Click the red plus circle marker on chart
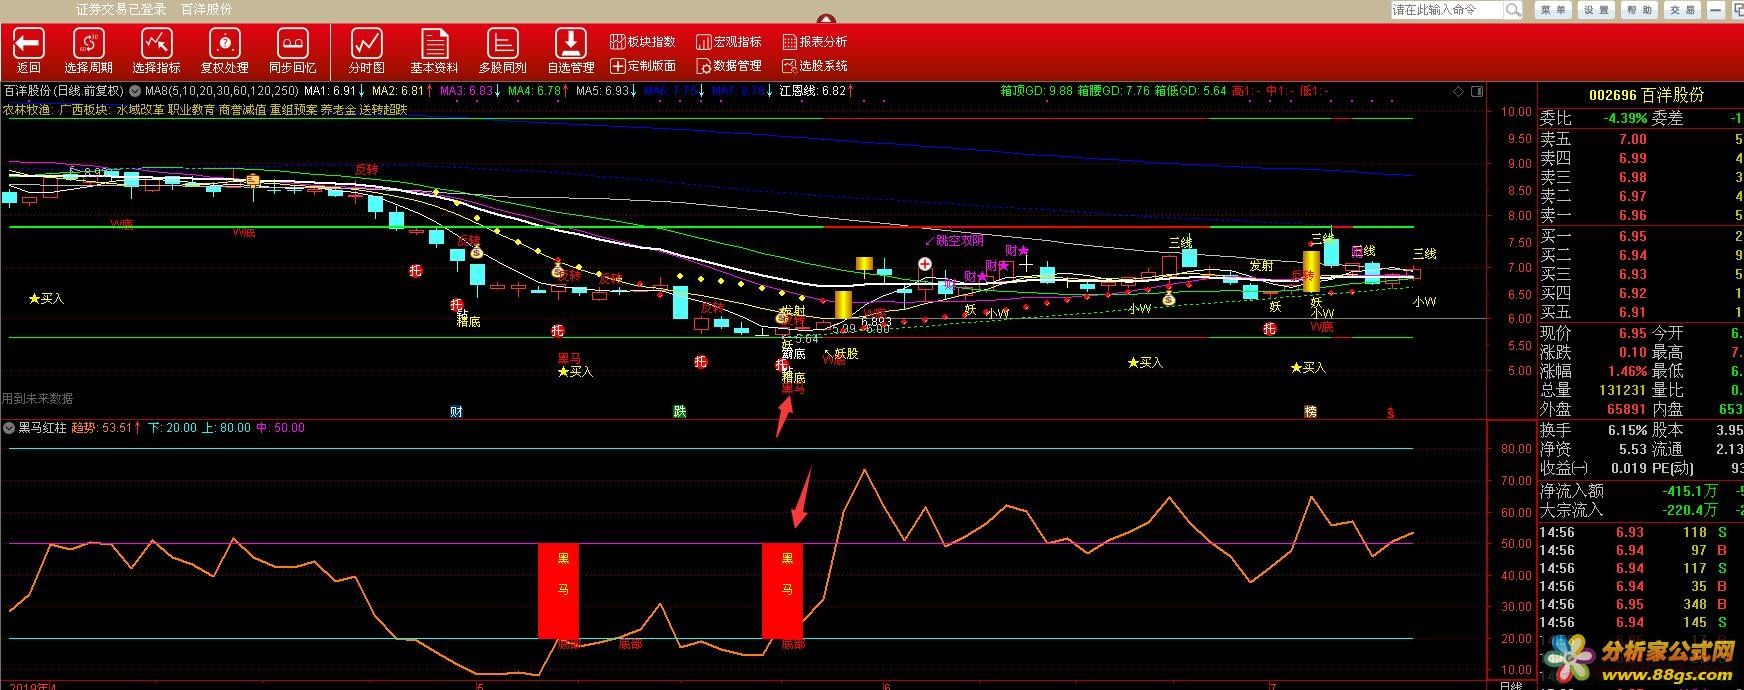 [x=926, y=264]
